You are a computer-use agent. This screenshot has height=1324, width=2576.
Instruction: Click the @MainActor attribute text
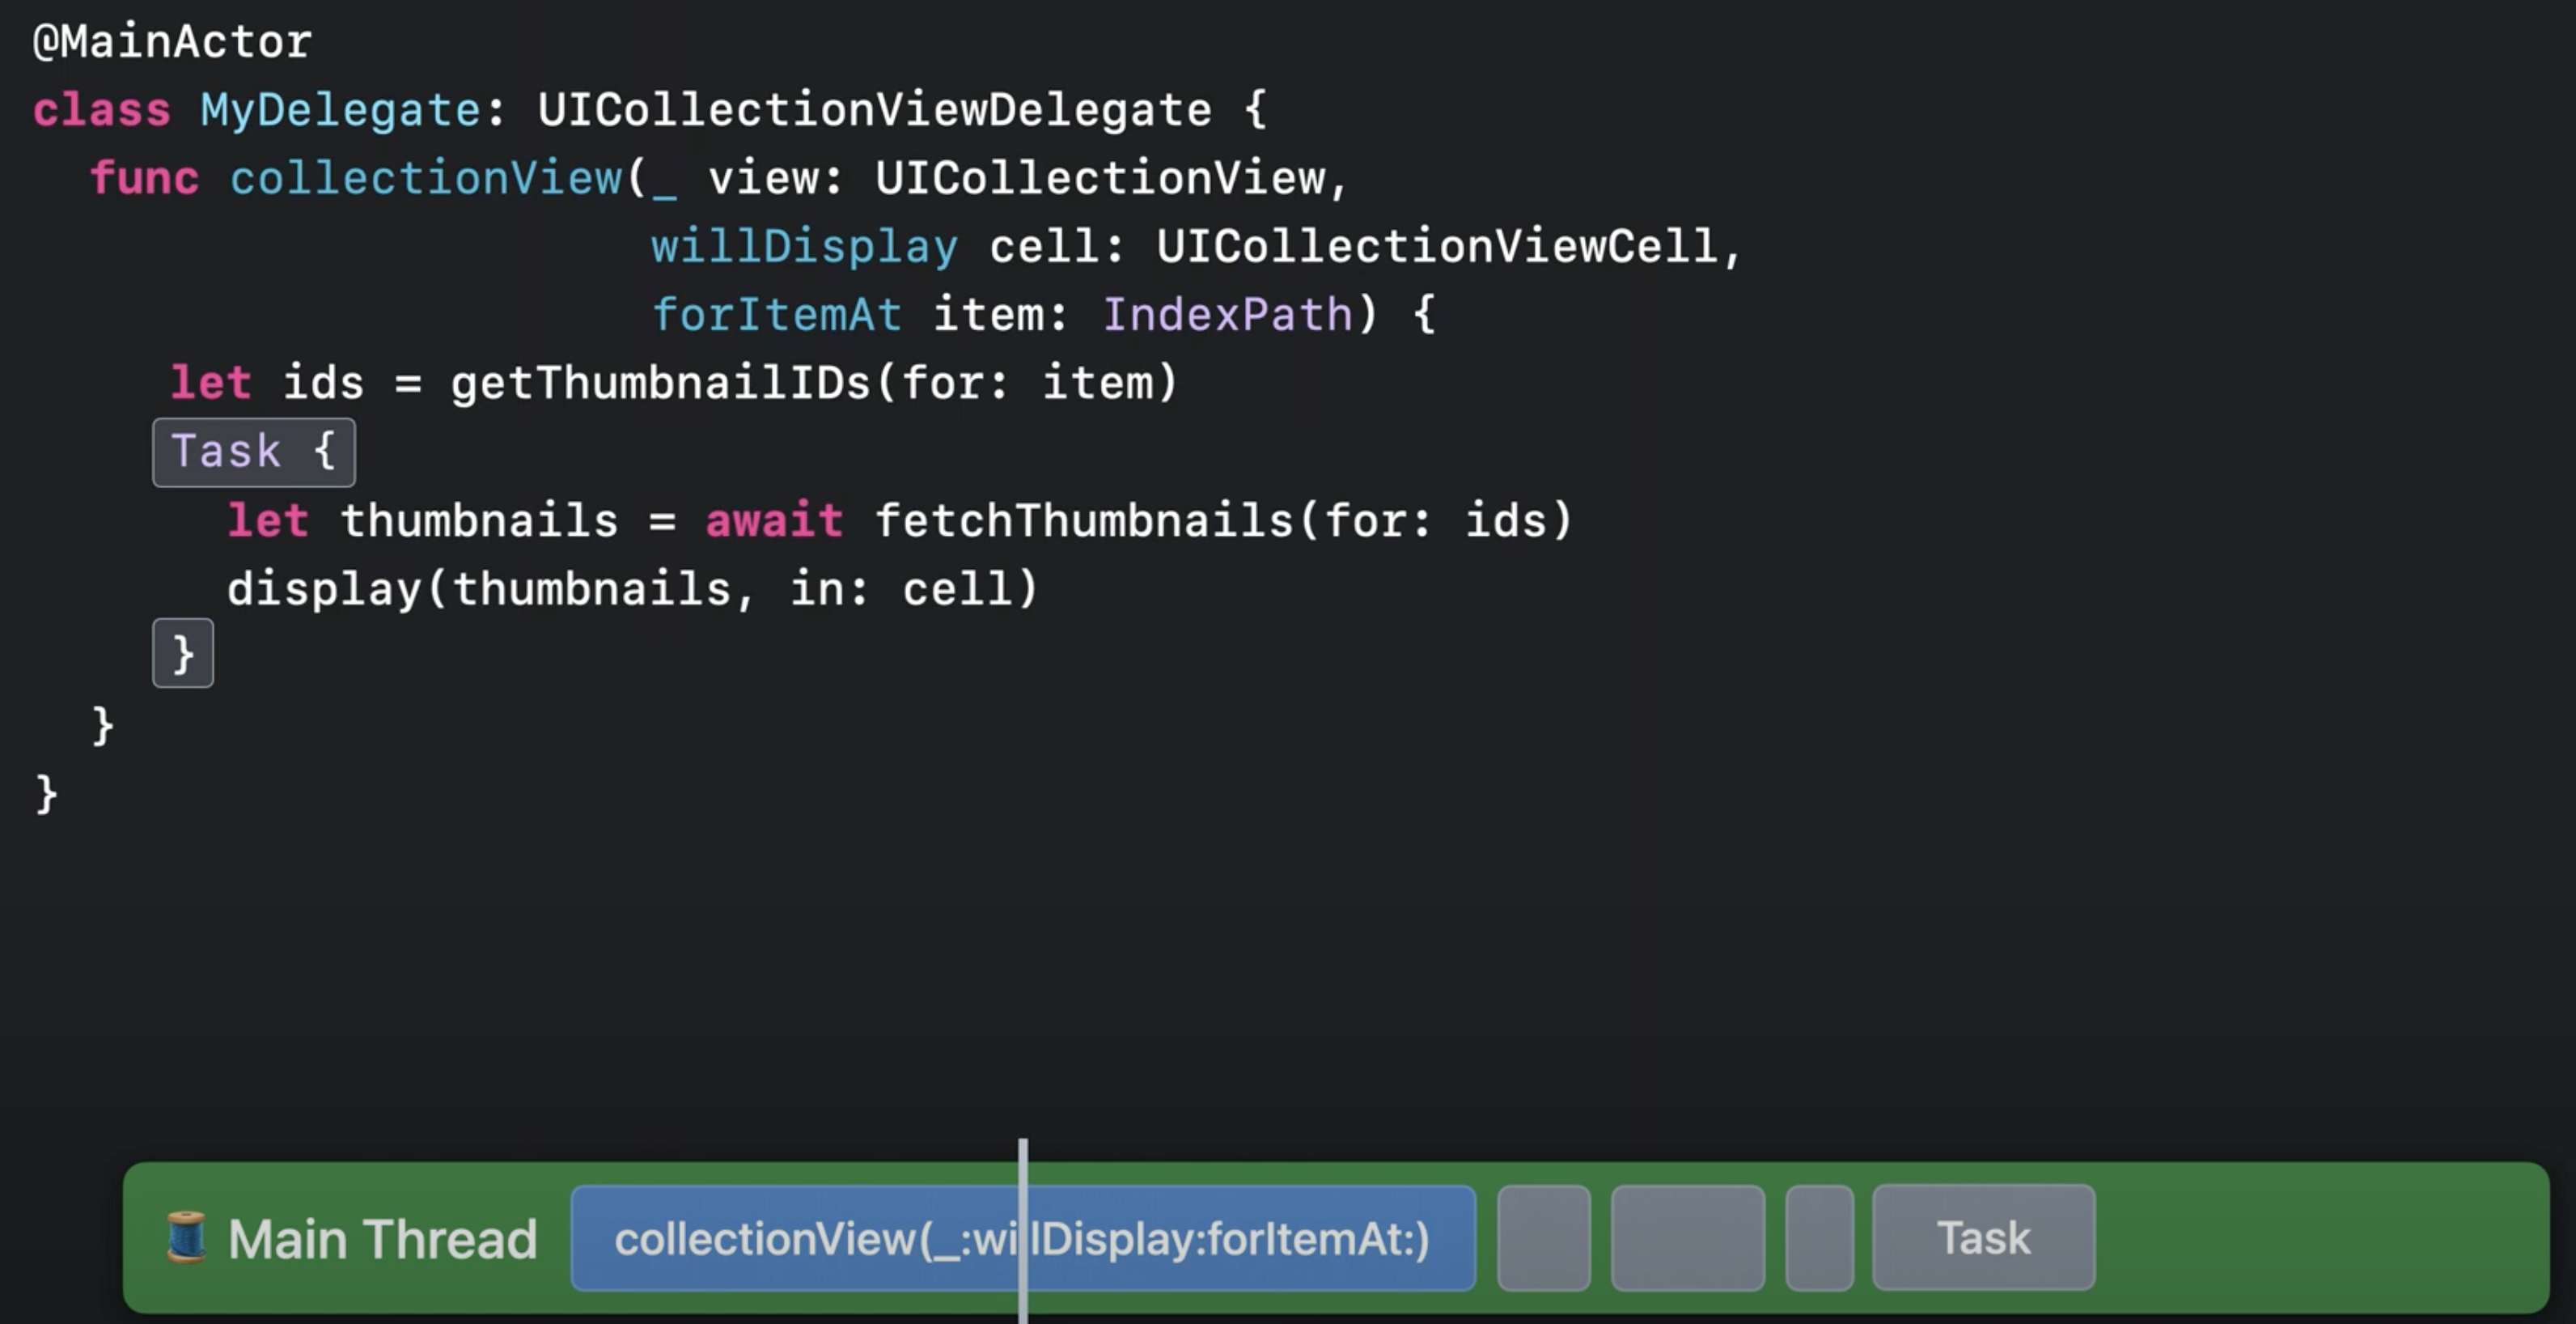coord(172,42)
